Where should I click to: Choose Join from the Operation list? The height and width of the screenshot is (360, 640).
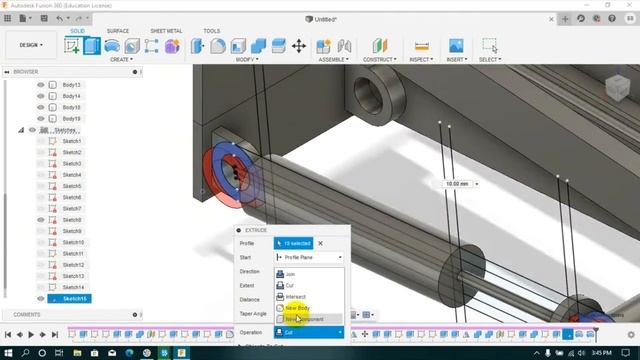(309, 274)
